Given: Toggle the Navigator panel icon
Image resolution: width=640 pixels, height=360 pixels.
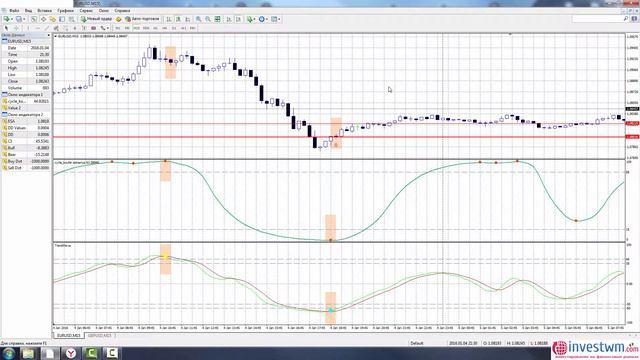Looking at the screenshot, I should click(53, 19).
